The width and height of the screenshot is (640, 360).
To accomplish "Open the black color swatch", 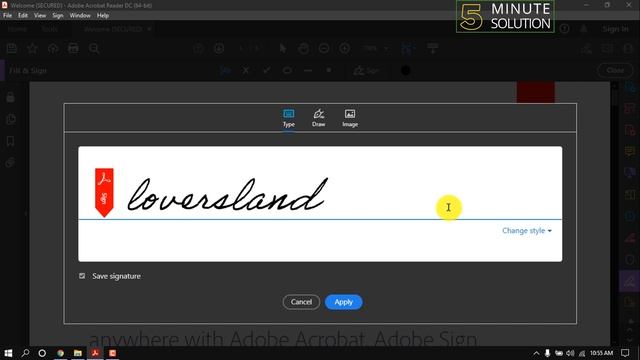I will 405,71.
